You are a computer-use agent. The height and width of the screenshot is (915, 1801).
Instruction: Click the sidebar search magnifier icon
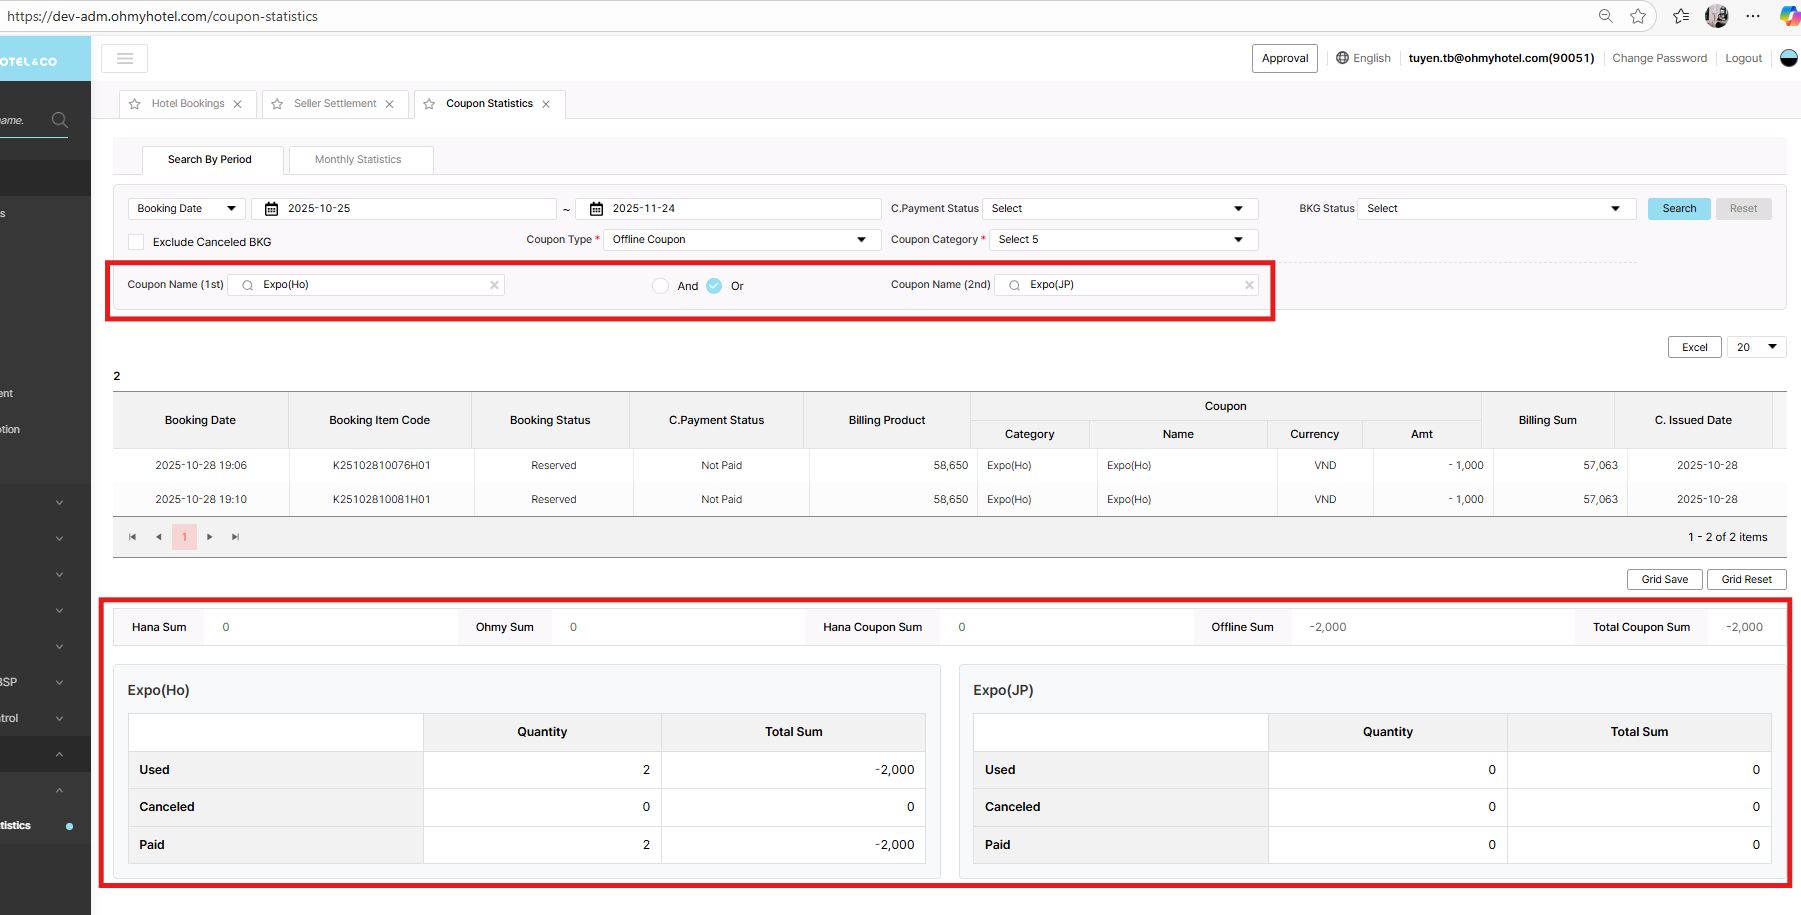(x=60, y=120)
